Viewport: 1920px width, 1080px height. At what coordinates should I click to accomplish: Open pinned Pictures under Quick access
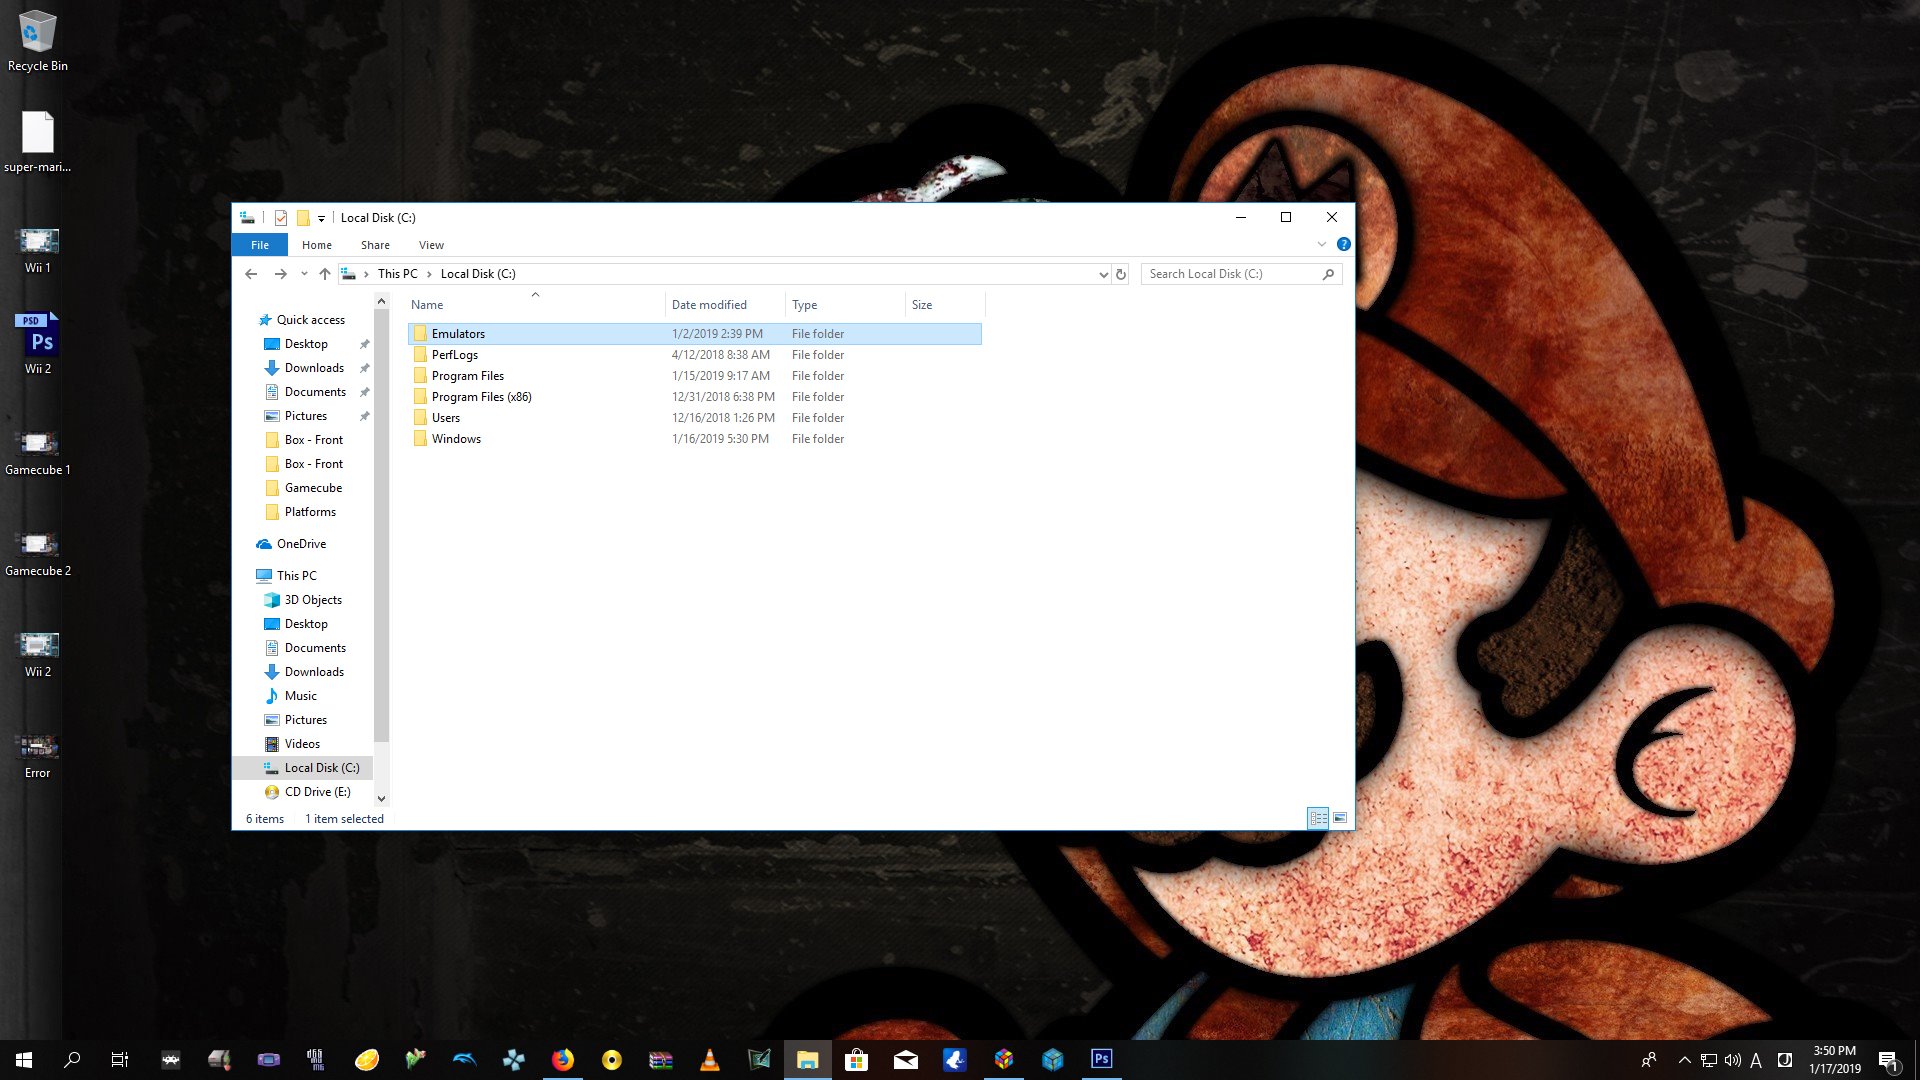(305, 416)
